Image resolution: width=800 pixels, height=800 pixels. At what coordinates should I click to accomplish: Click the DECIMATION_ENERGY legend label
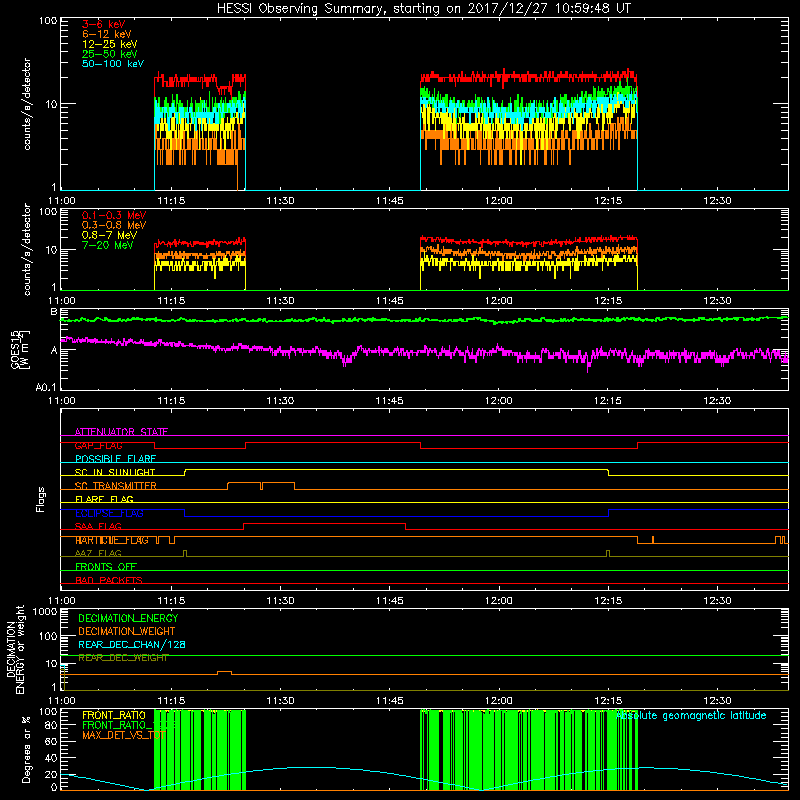pos(128,618)
